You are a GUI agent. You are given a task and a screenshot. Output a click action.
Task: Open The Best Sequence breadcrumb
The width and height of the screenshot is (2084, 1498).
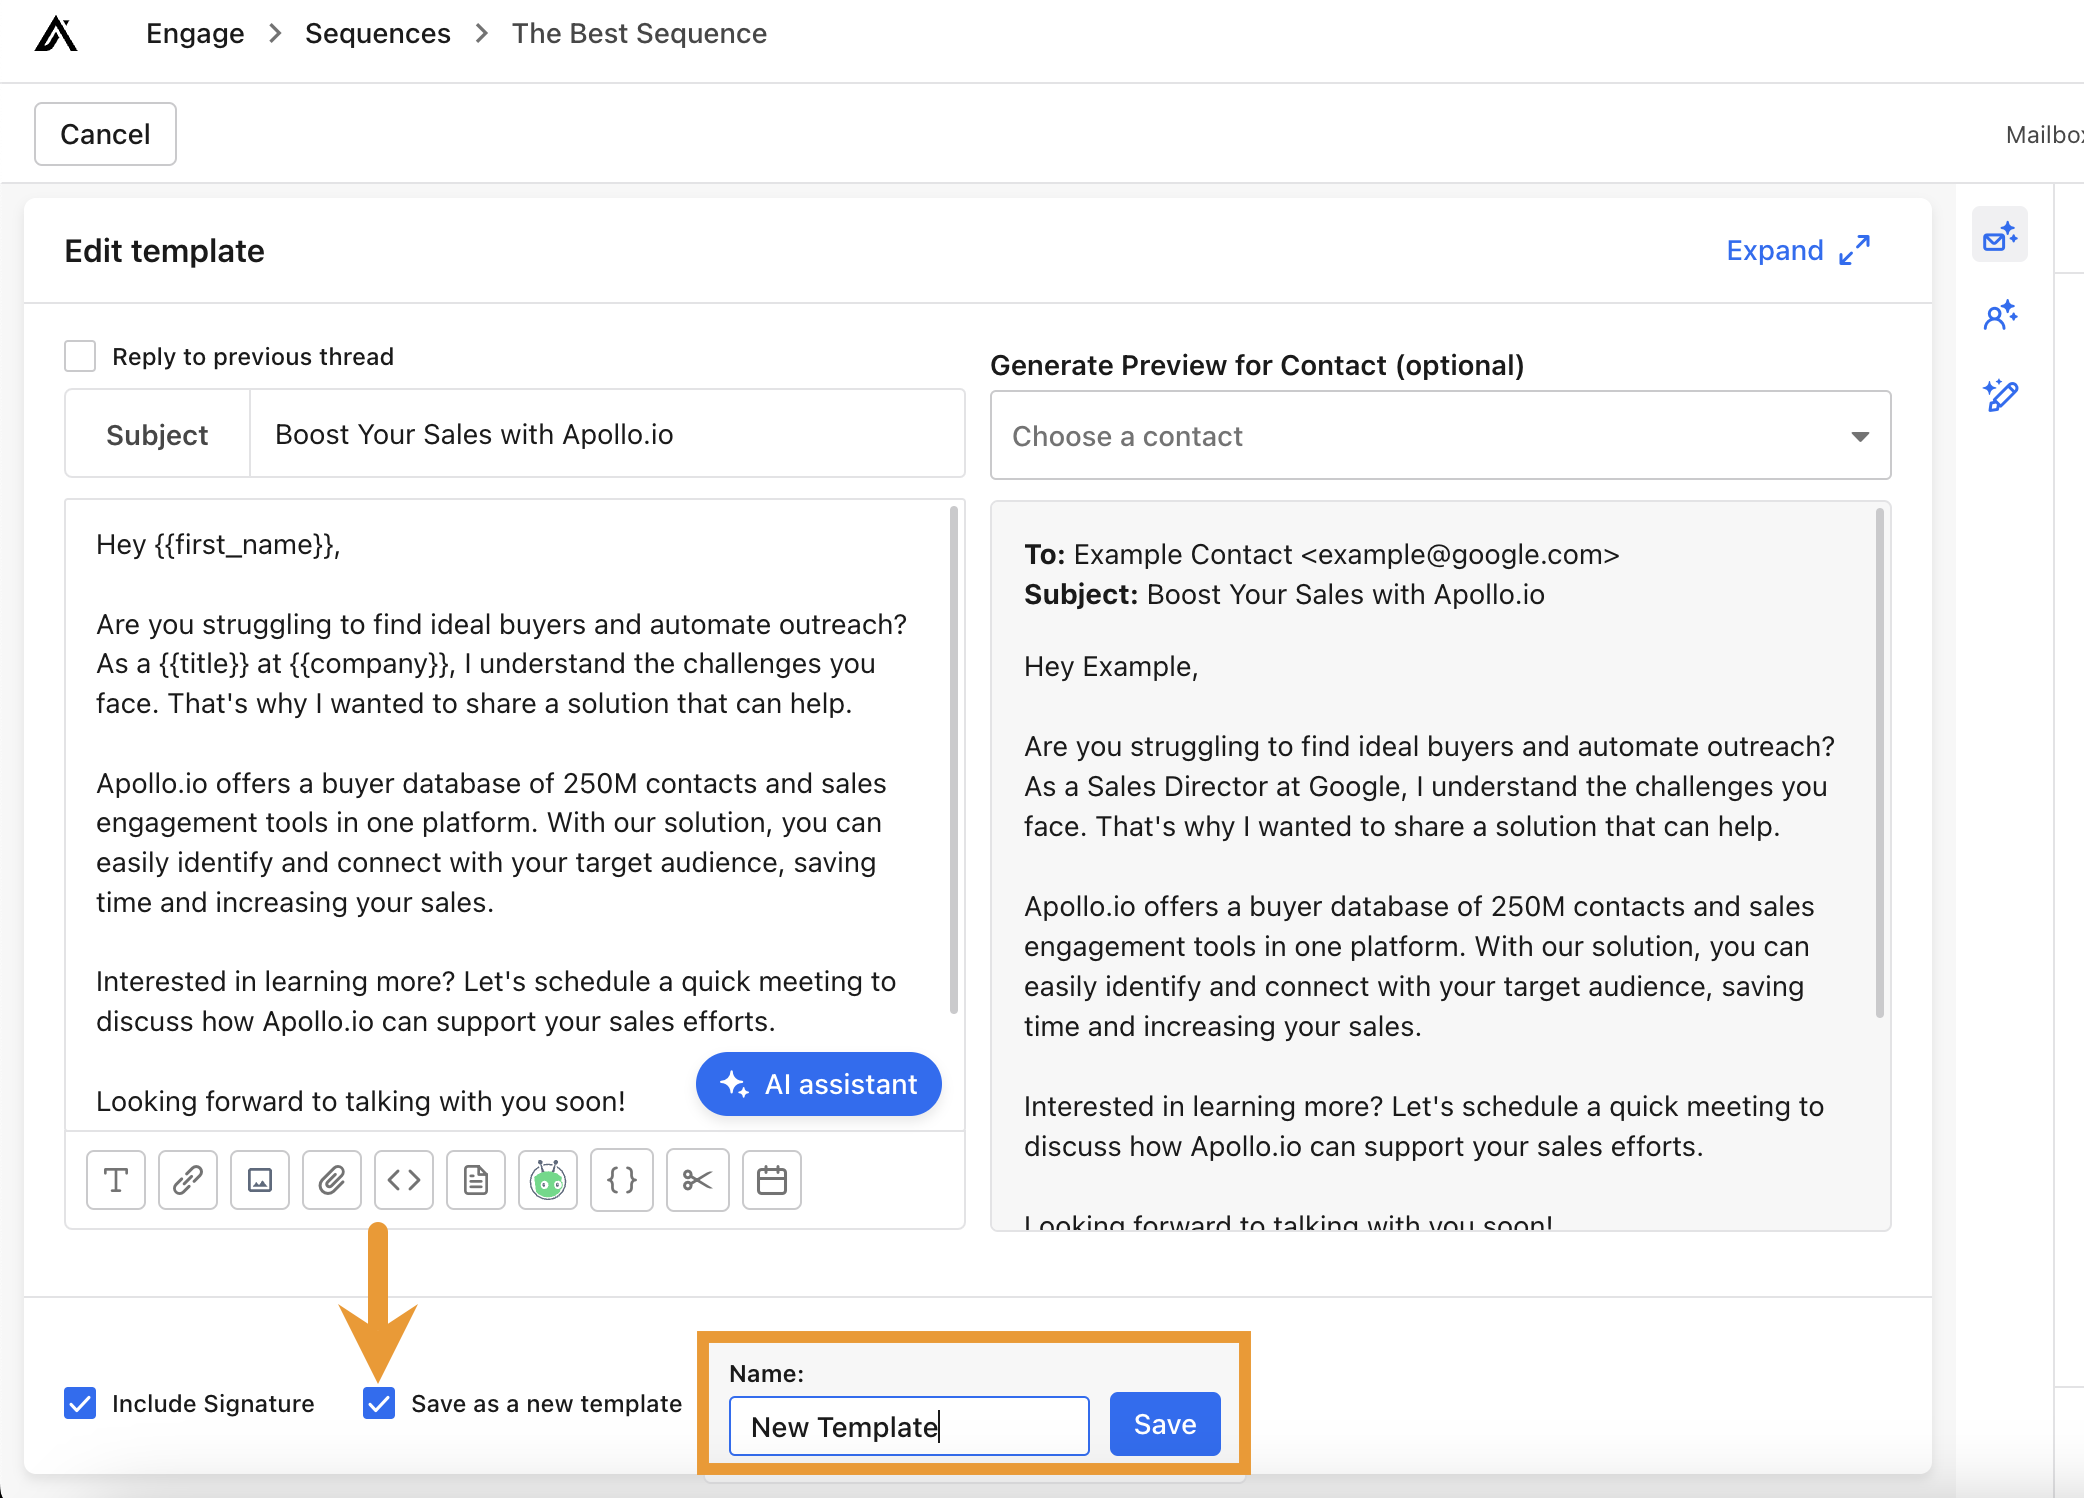point(639,33)
